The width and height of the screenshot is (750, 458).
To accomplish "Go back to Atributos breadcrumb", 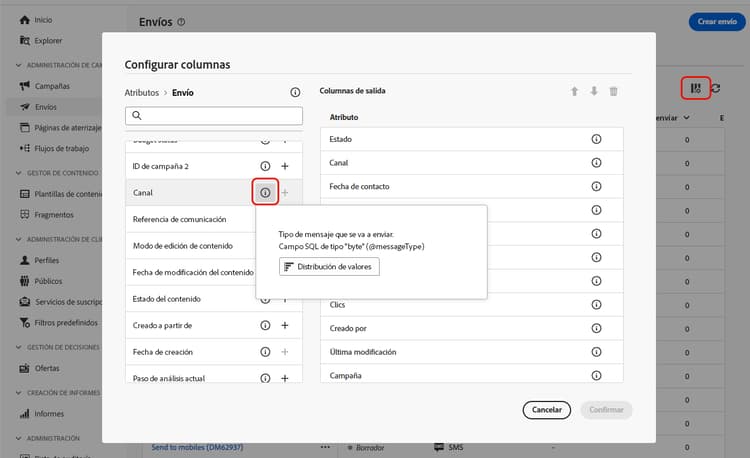I will pyautogui.click(x=142, y=93).
